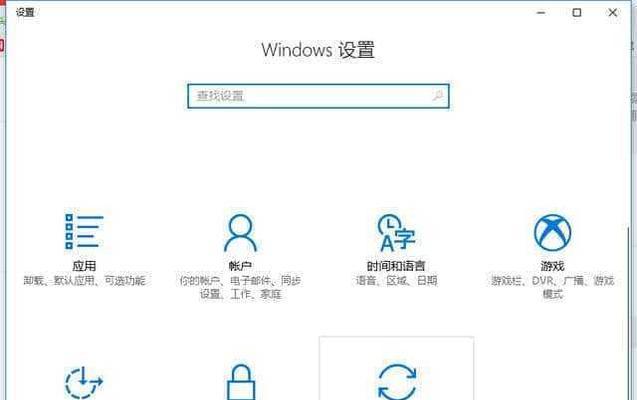Open the Privacy padlock icon
Viewport: 637px width, 400px height.
[x=240, y=382]
